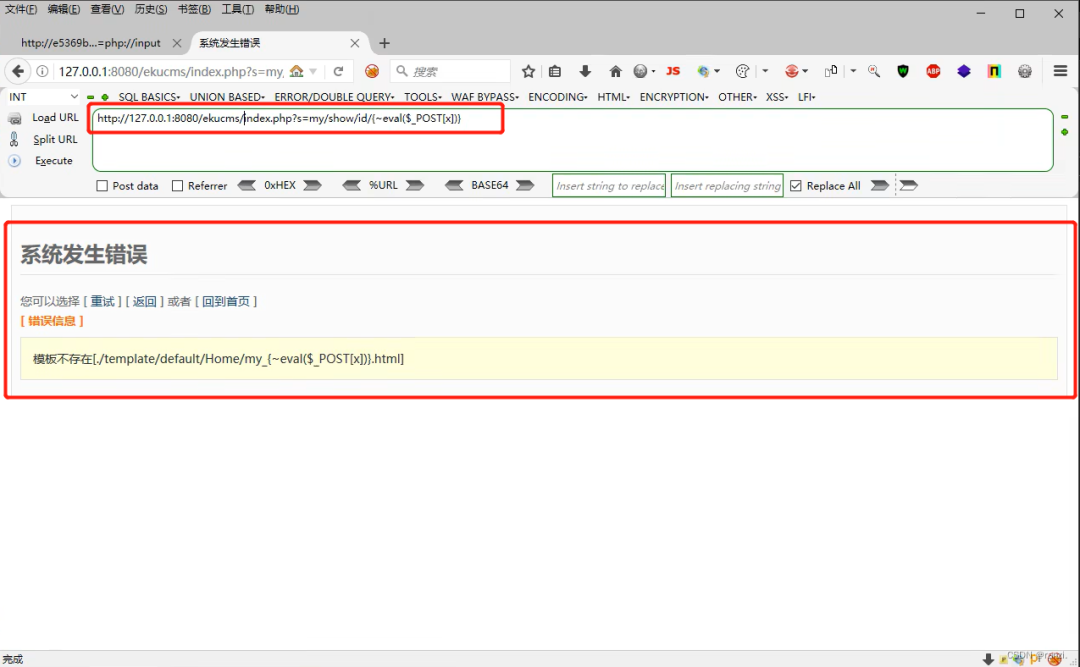Click the browser address bar URL
The image size is (1080, 667).
pos(171,72)
